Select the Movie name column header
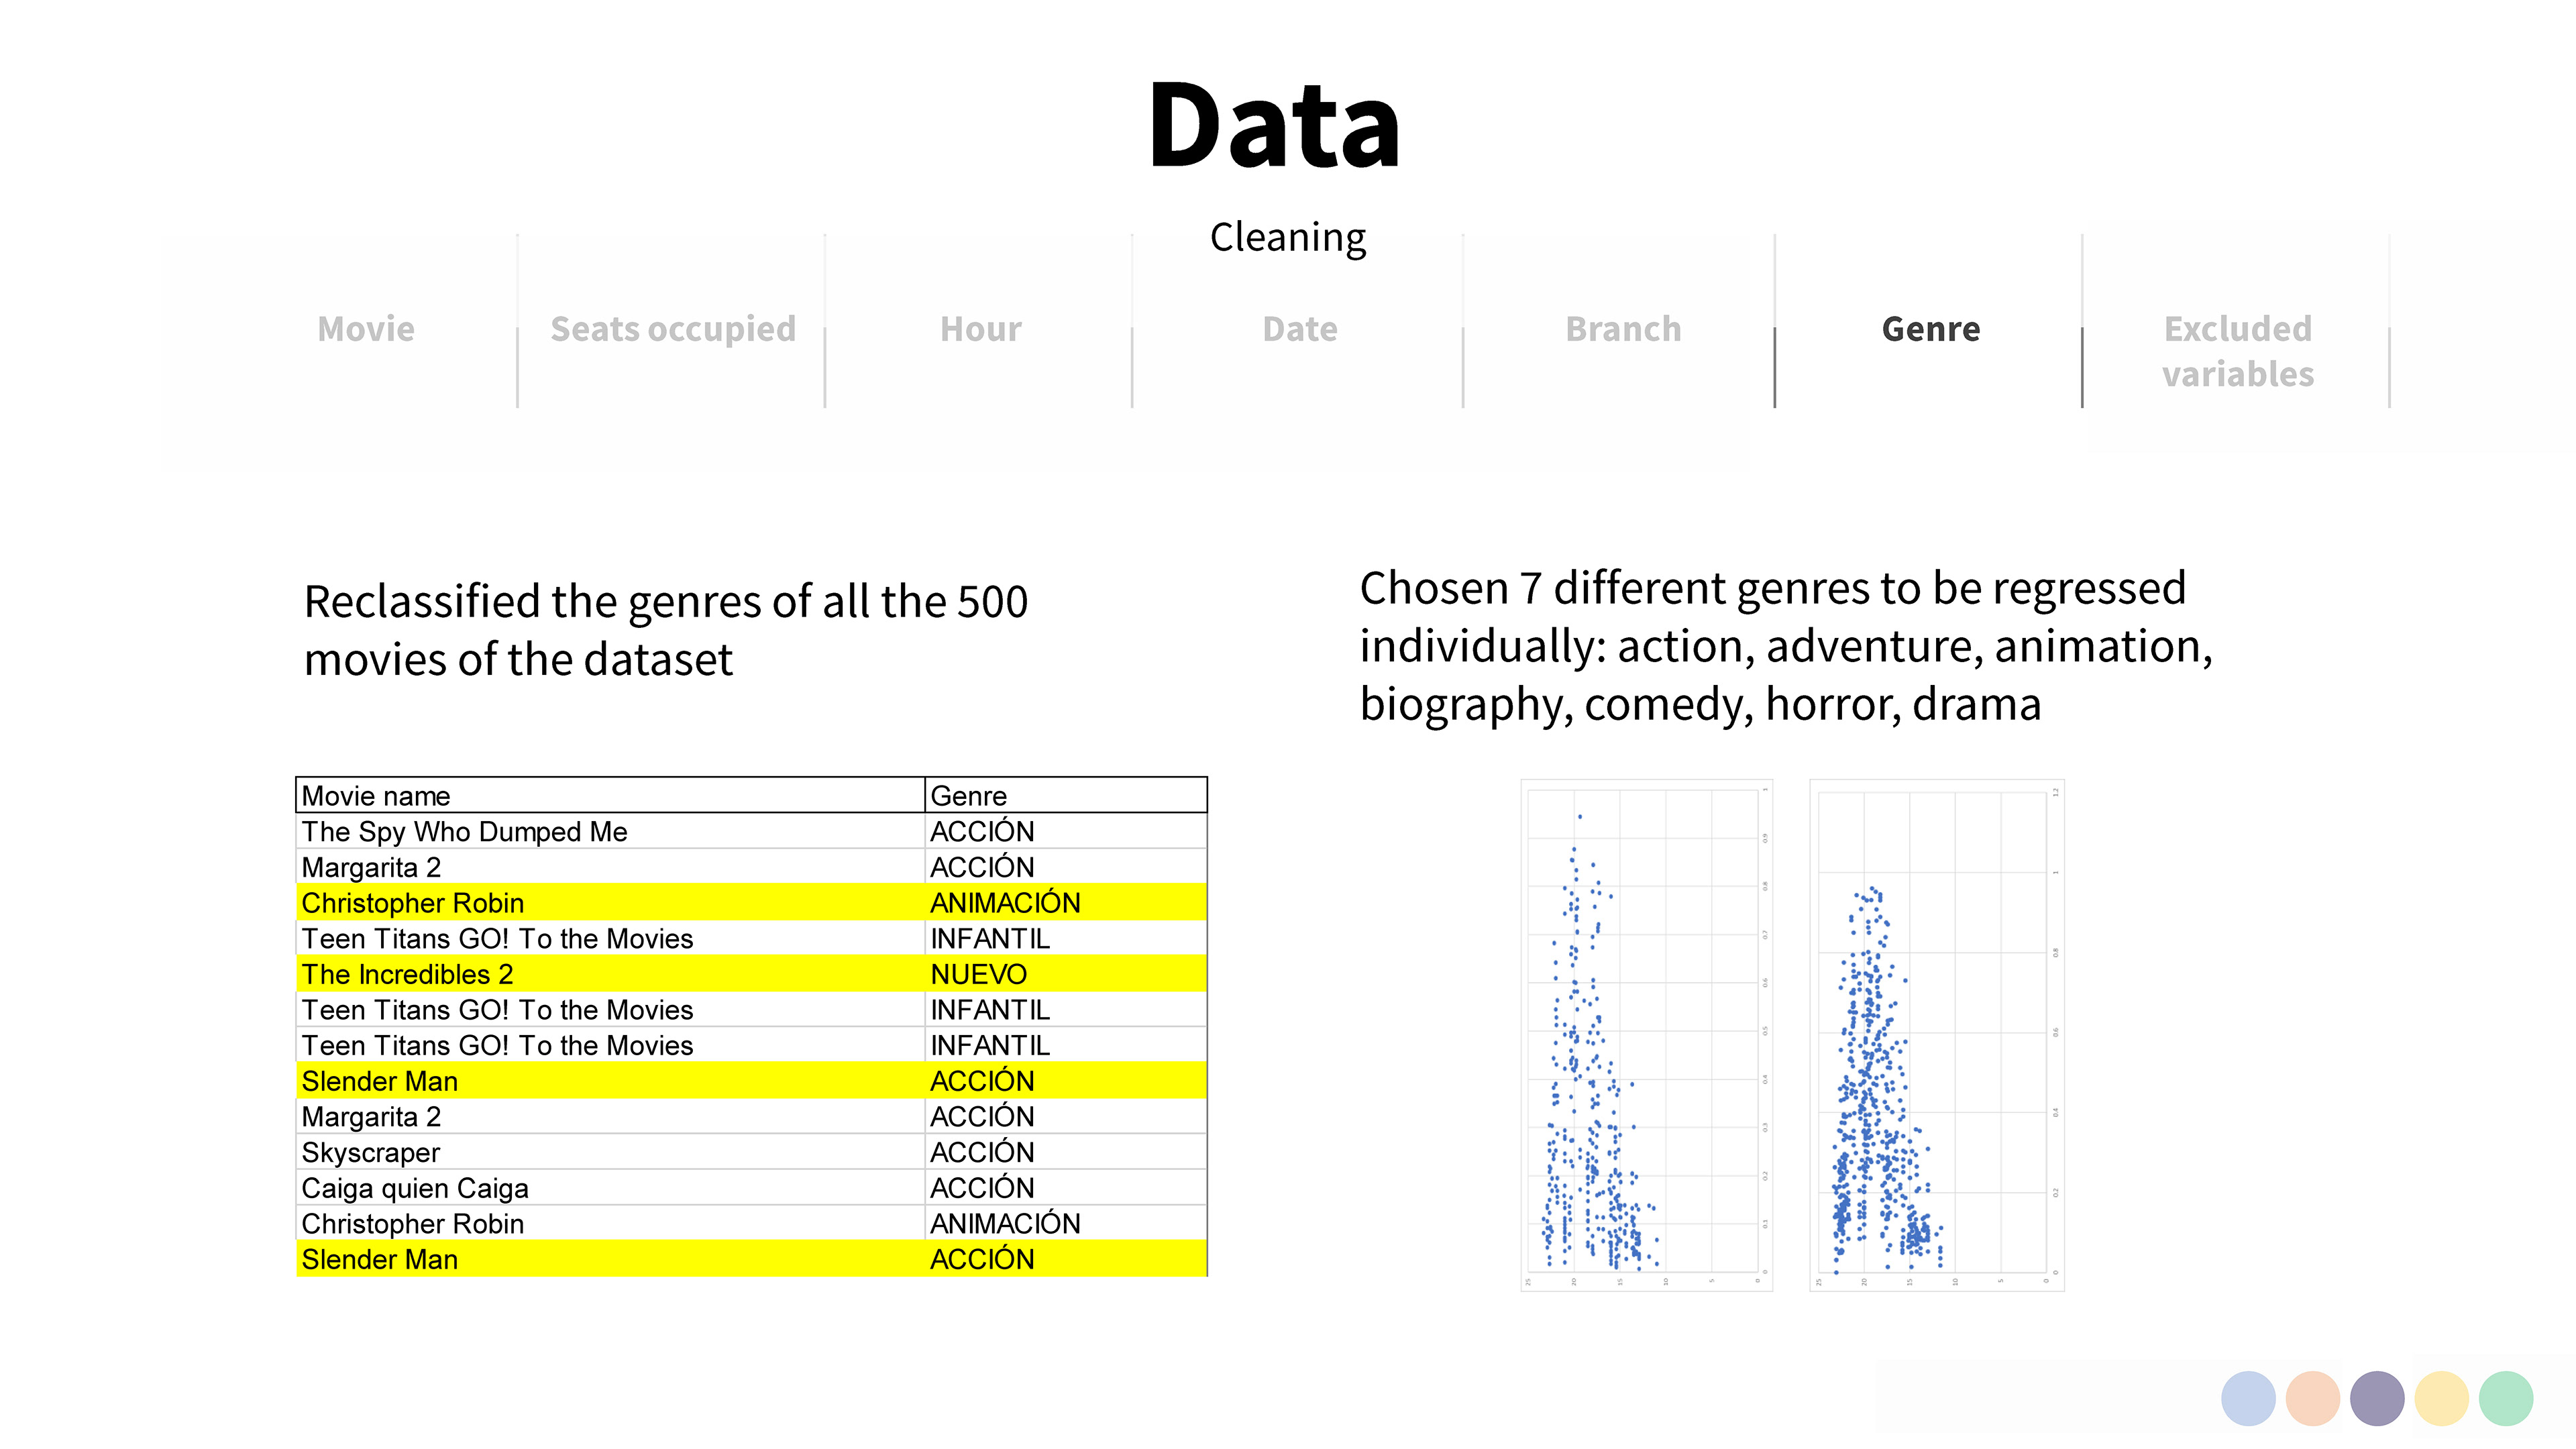Screen dimensions: 2576x1449 pos(610,795)
